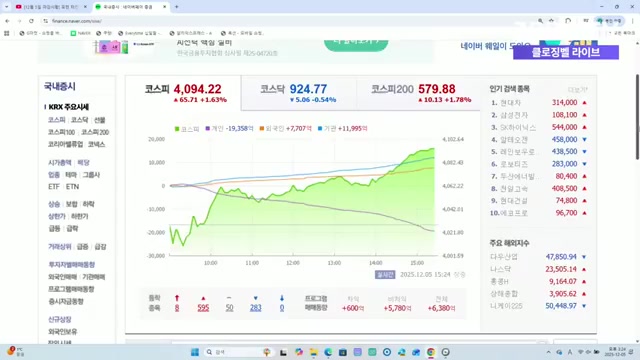The width and height of the screenshot is (640, 360).
Task: Open ETF link in sidebar
Action: 54,187
